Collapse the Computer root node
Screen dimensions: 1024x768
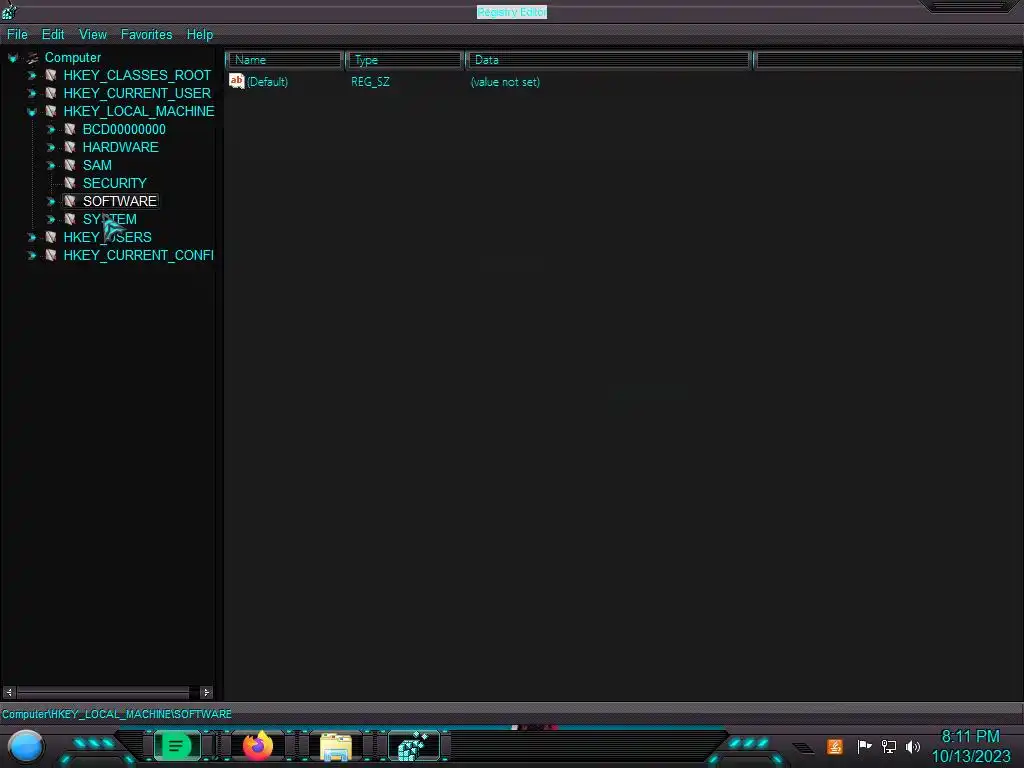[12, 58]
